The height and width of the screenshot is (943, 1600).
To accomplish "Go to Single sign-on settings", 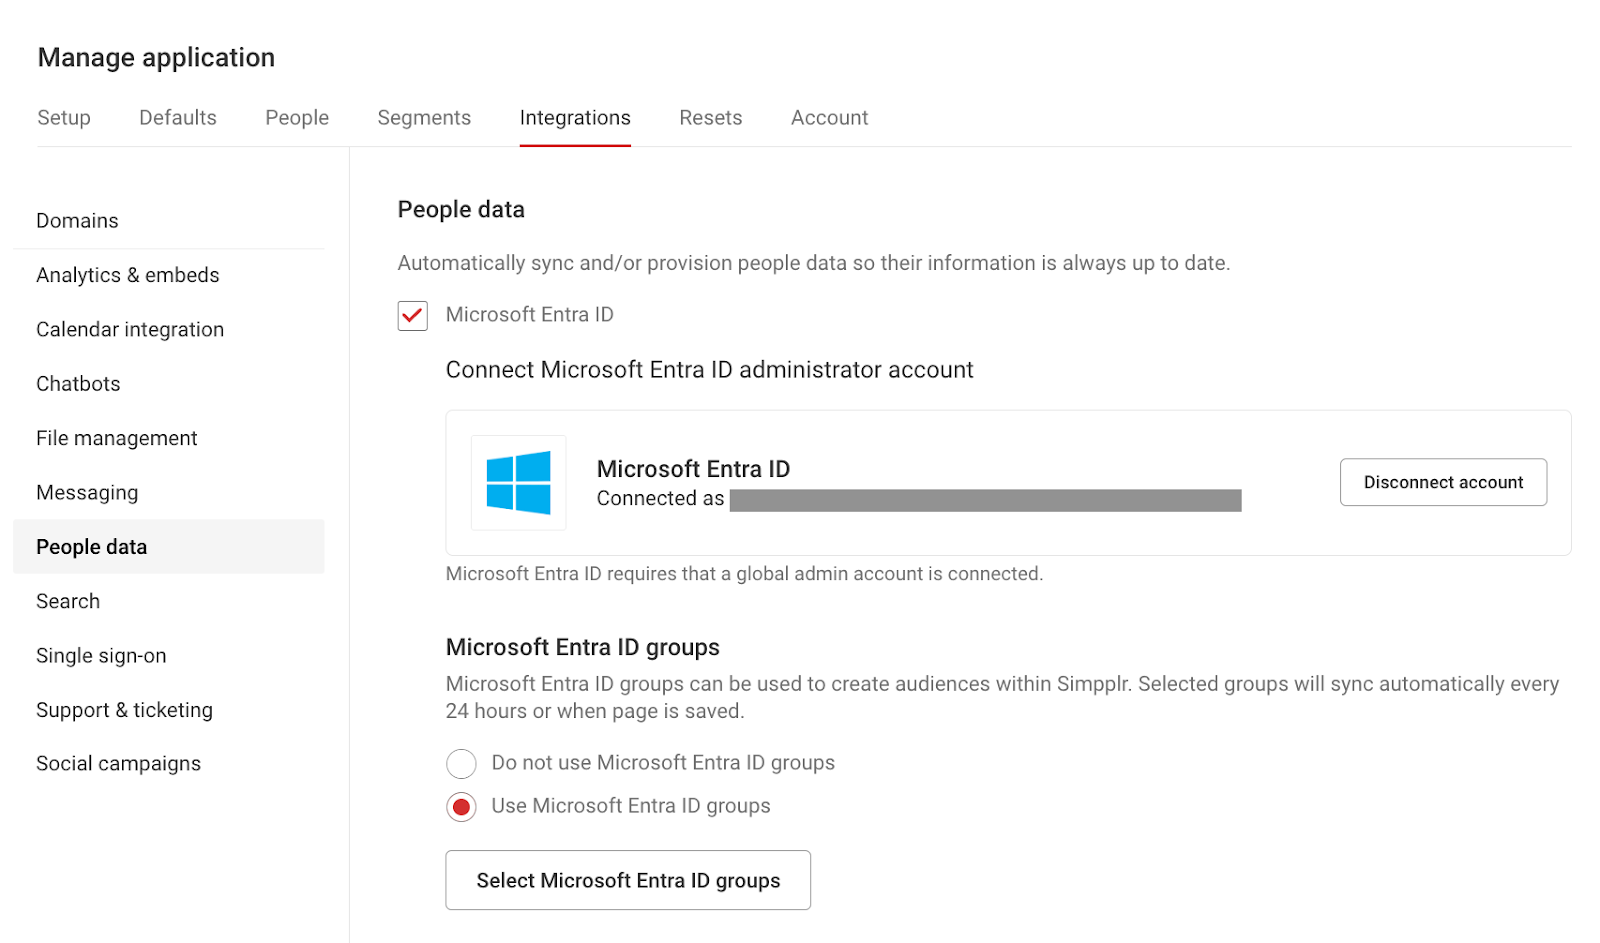I will [x=169, y=656].
